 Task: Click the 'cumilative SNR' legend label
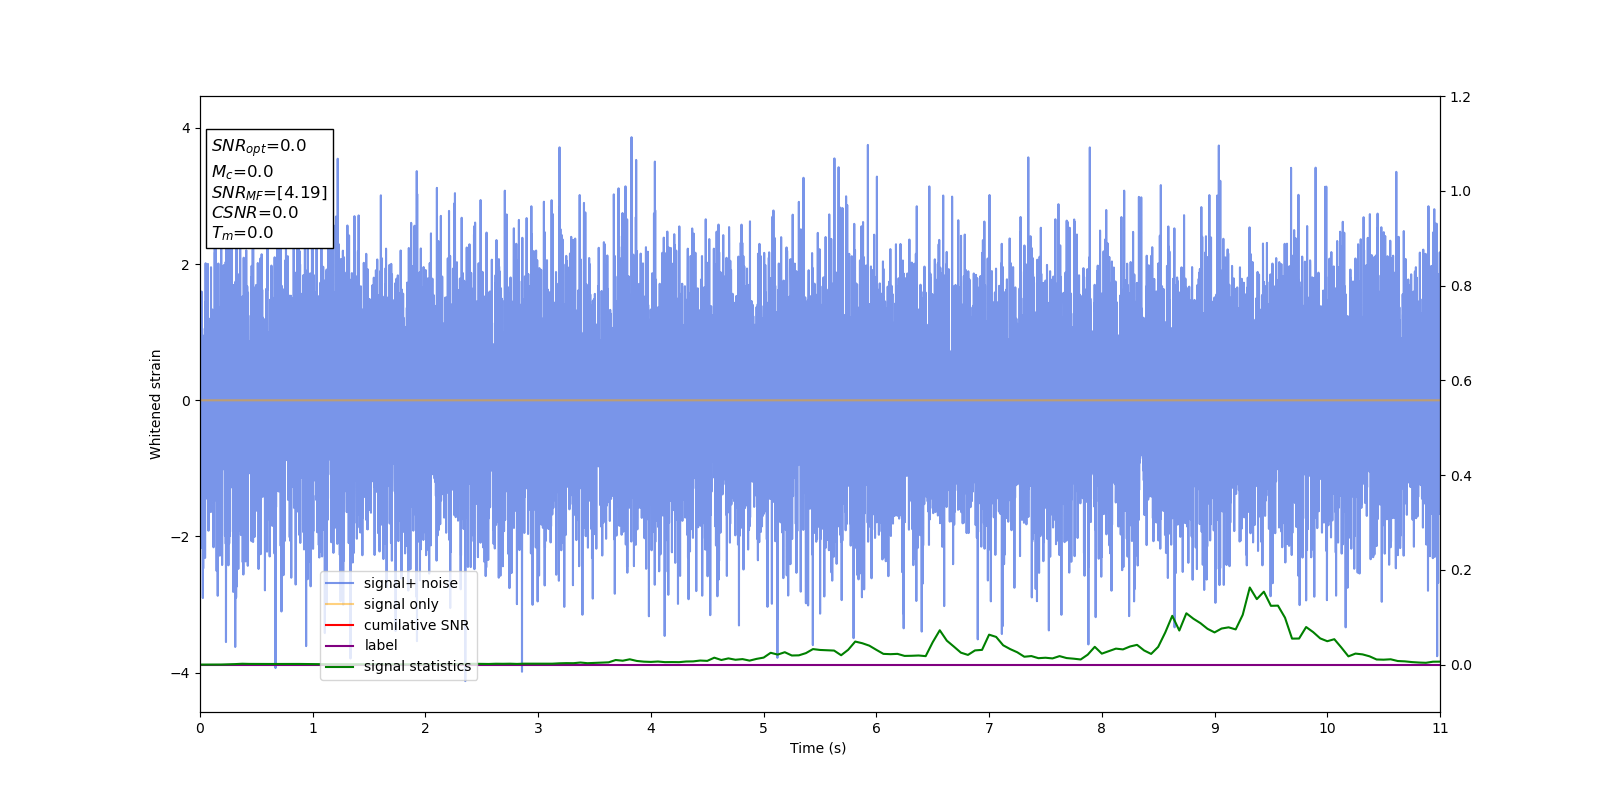416,625
